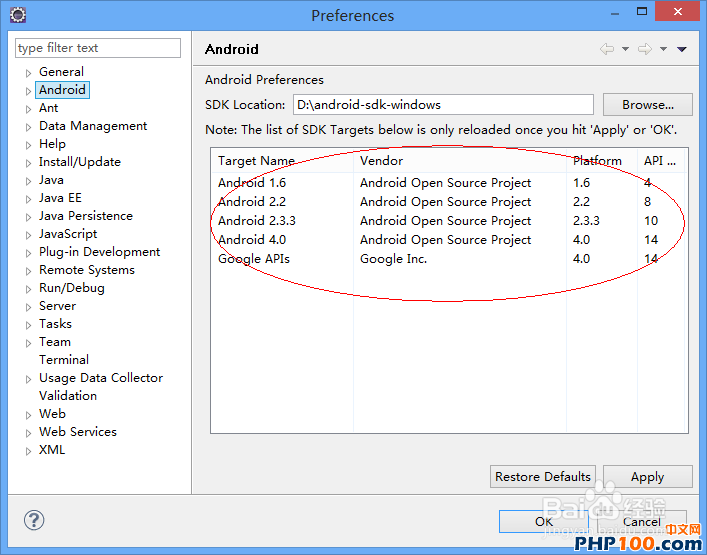Select the Android 4.0 target row
The width and height of the screenshot is (707, 555).
pos(448,239)
